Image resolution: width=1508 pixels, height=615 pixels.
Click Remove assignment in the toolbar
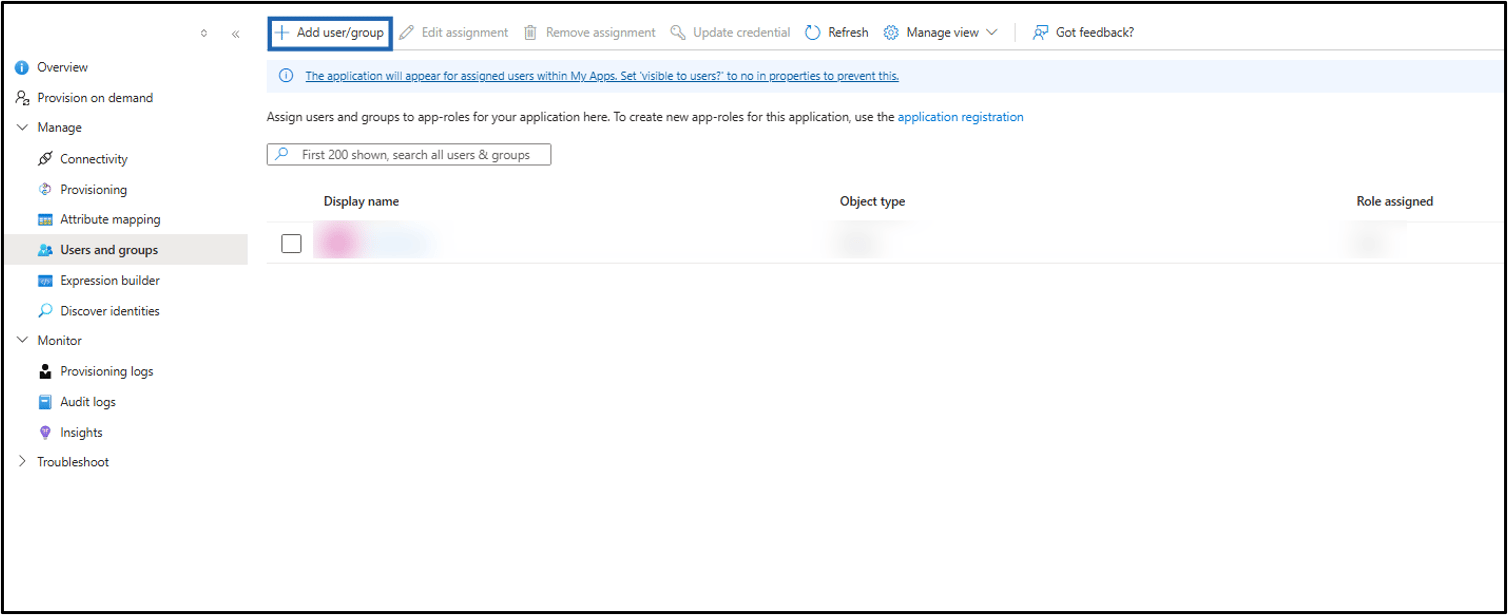590,32
